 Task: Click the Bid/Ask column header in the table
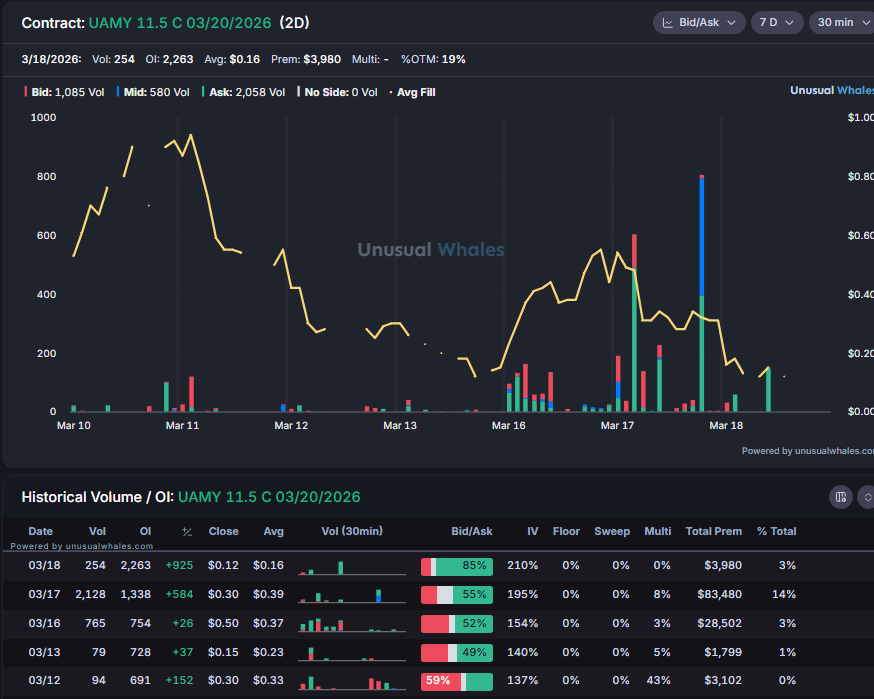pos(472,531)
